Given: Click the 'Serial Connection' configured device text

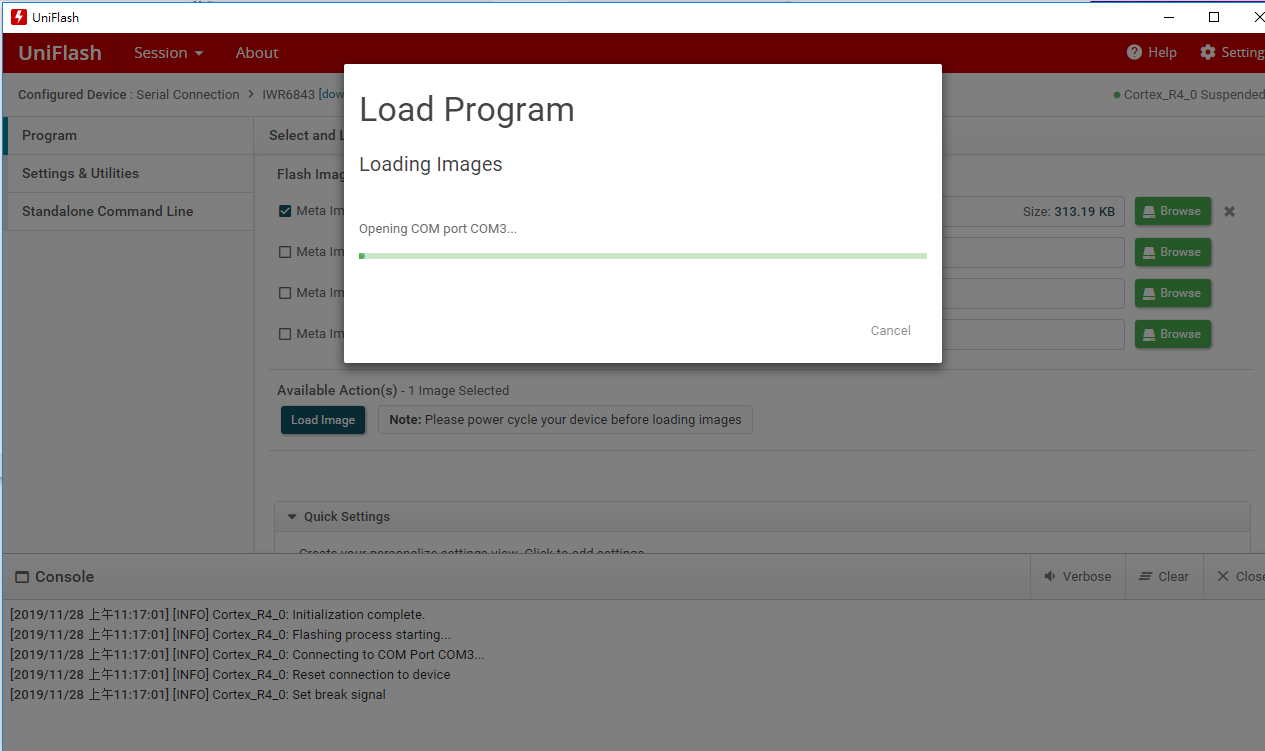Looking at the screenshot, I should coord(188,95).
